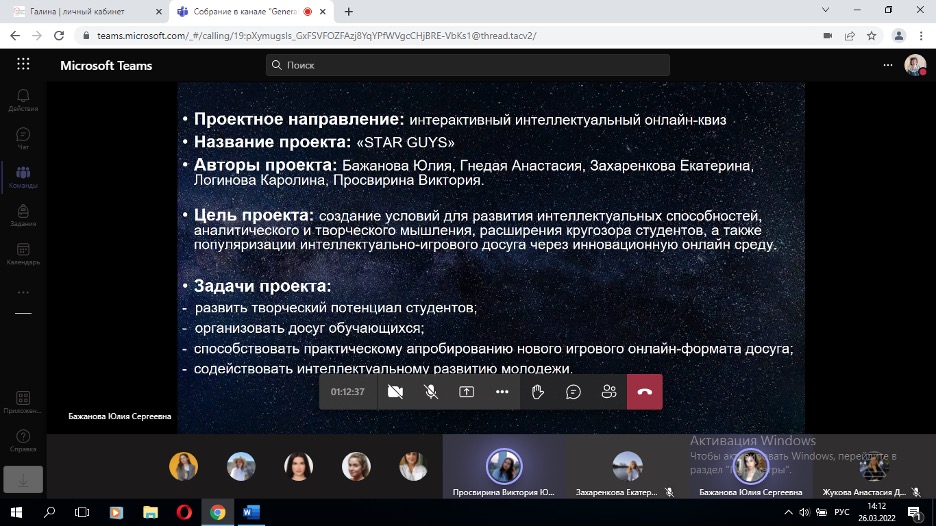Open Assignments (Задания) in the Teams sidebar
Image resolution: width=936 pixels, height=526 pixels.
click(x=23, y=216)
